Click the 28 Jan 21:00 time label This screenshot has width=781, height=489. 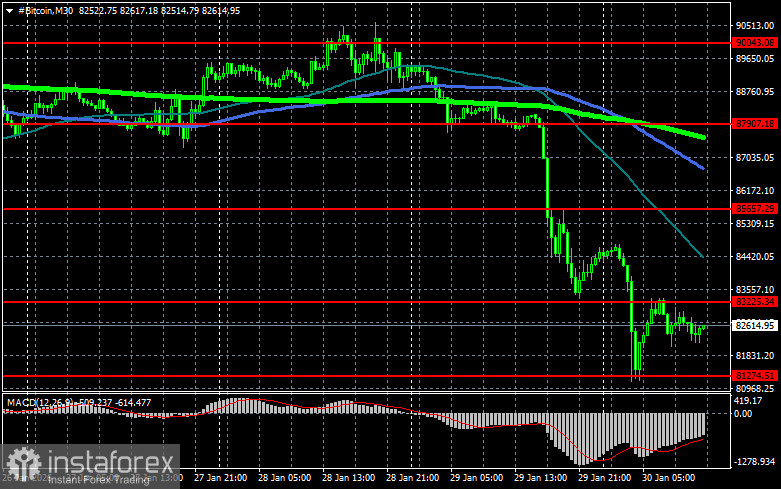tap(412, 478)
